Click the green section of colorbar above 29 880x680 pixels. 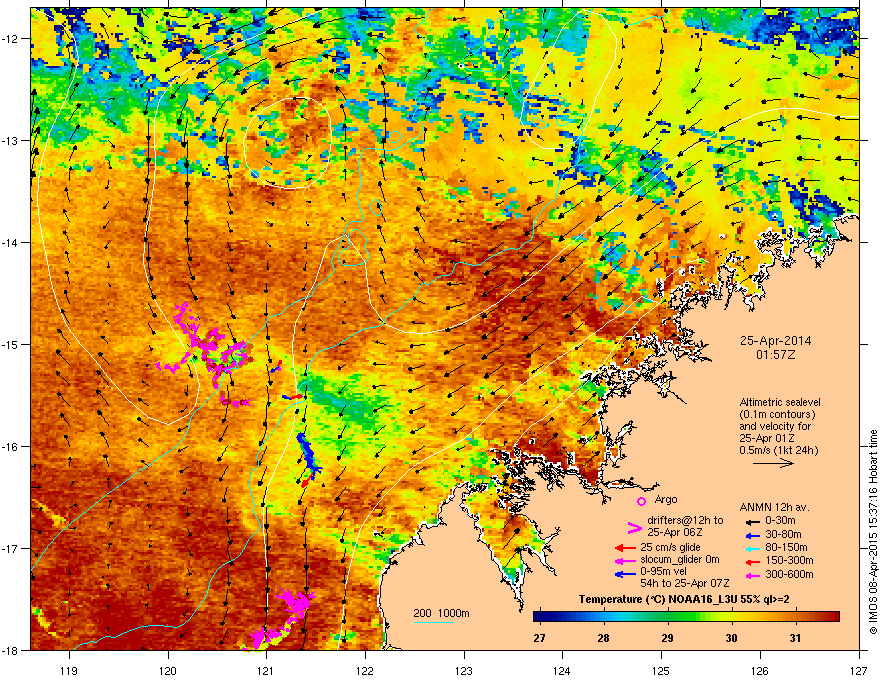[x=667, y=617]
